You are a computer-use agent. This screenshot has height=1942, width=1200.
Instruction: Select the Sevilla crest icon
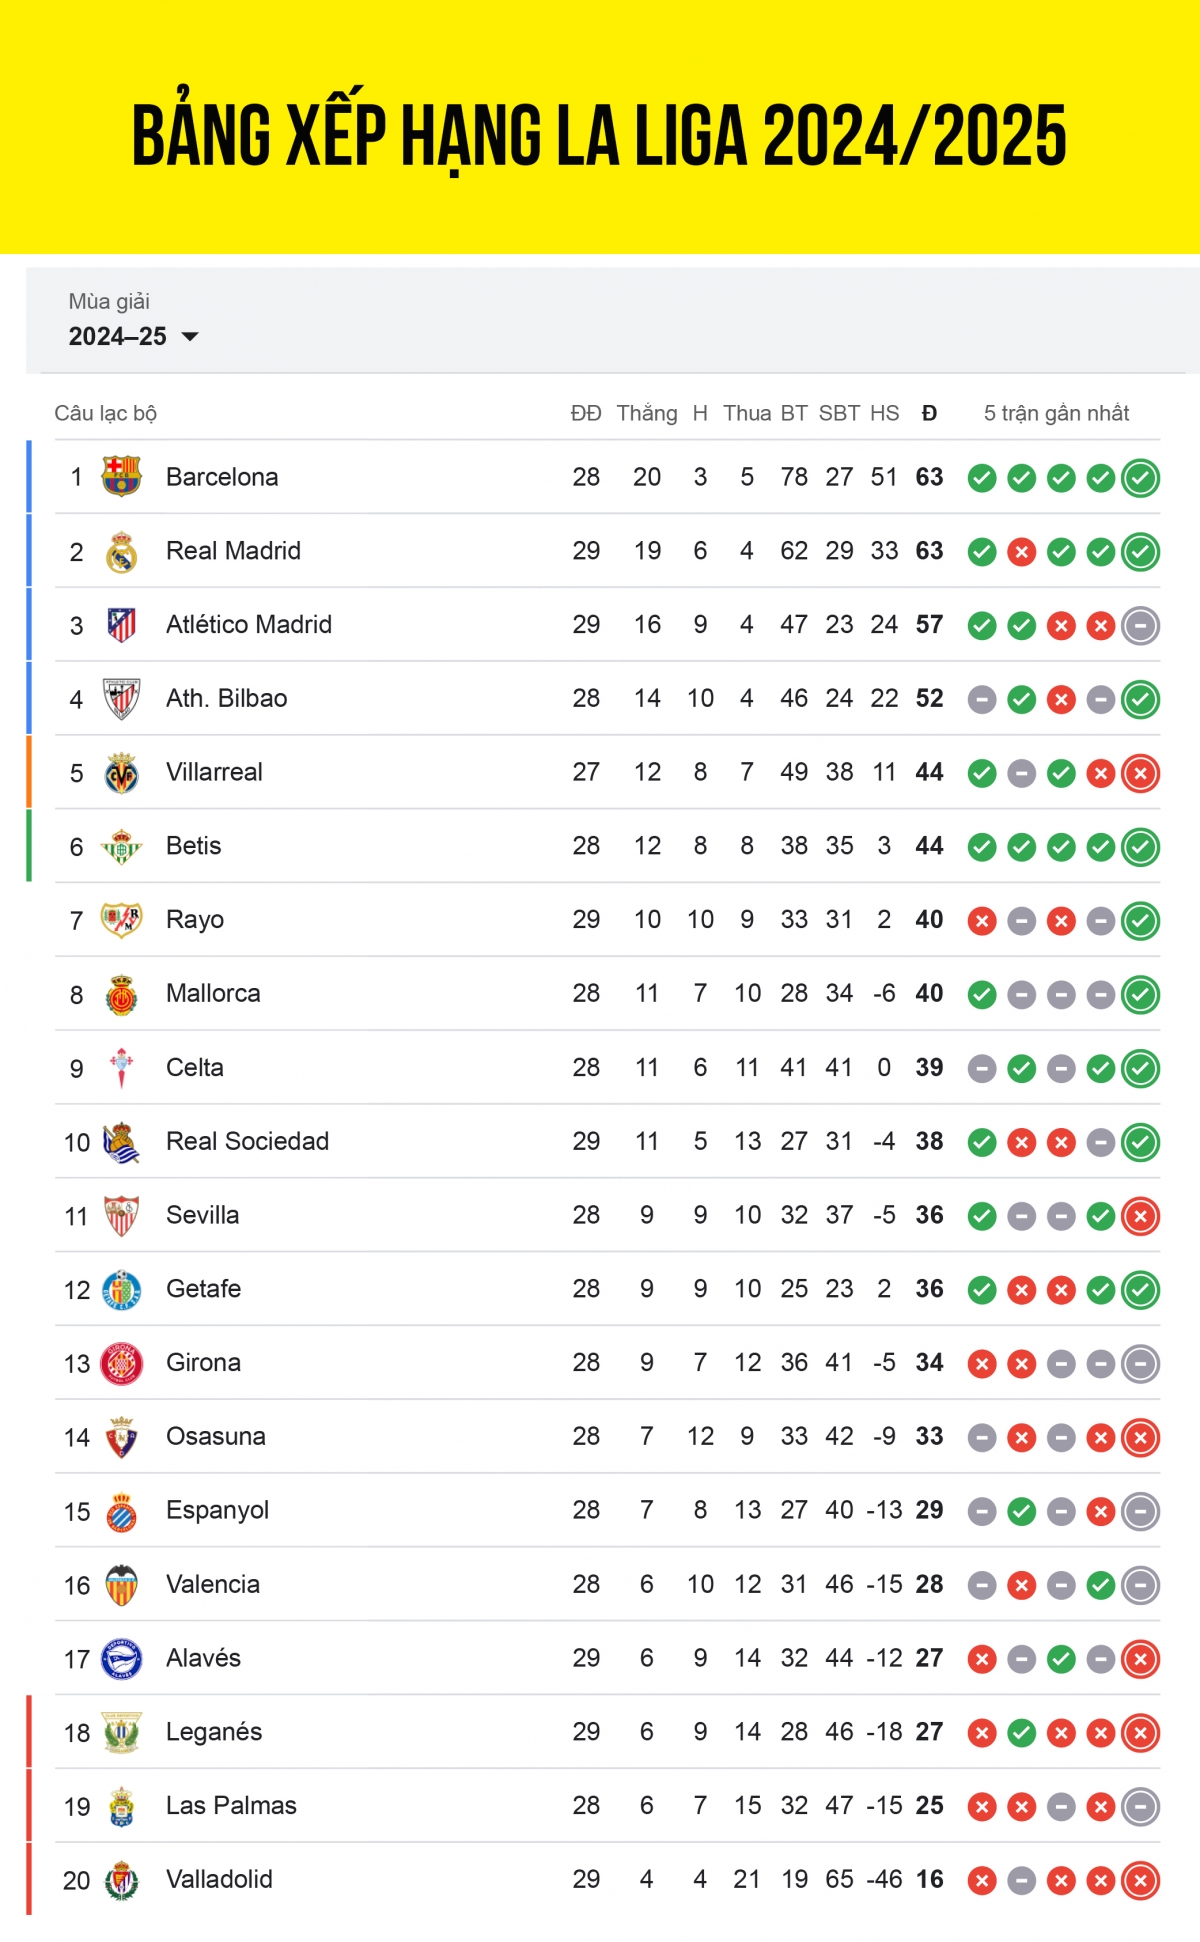pos(119,1215)
